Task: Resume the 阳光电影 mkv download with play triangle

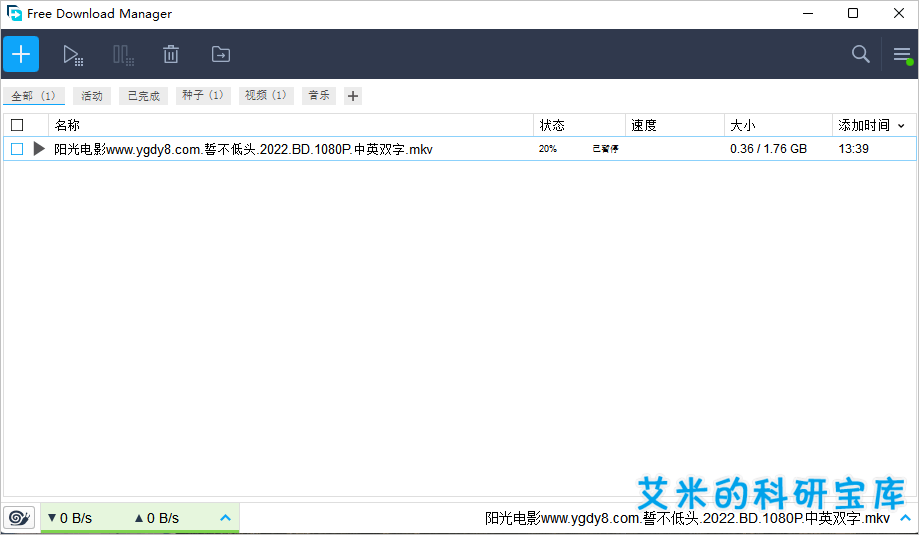Action: [39, 149]
